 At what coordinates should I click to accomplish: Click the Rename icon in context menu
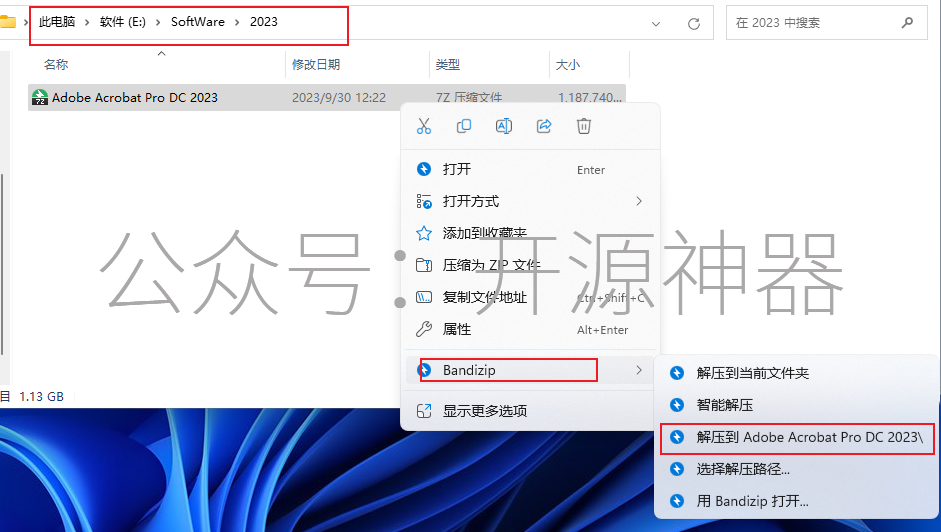point(504,126)
